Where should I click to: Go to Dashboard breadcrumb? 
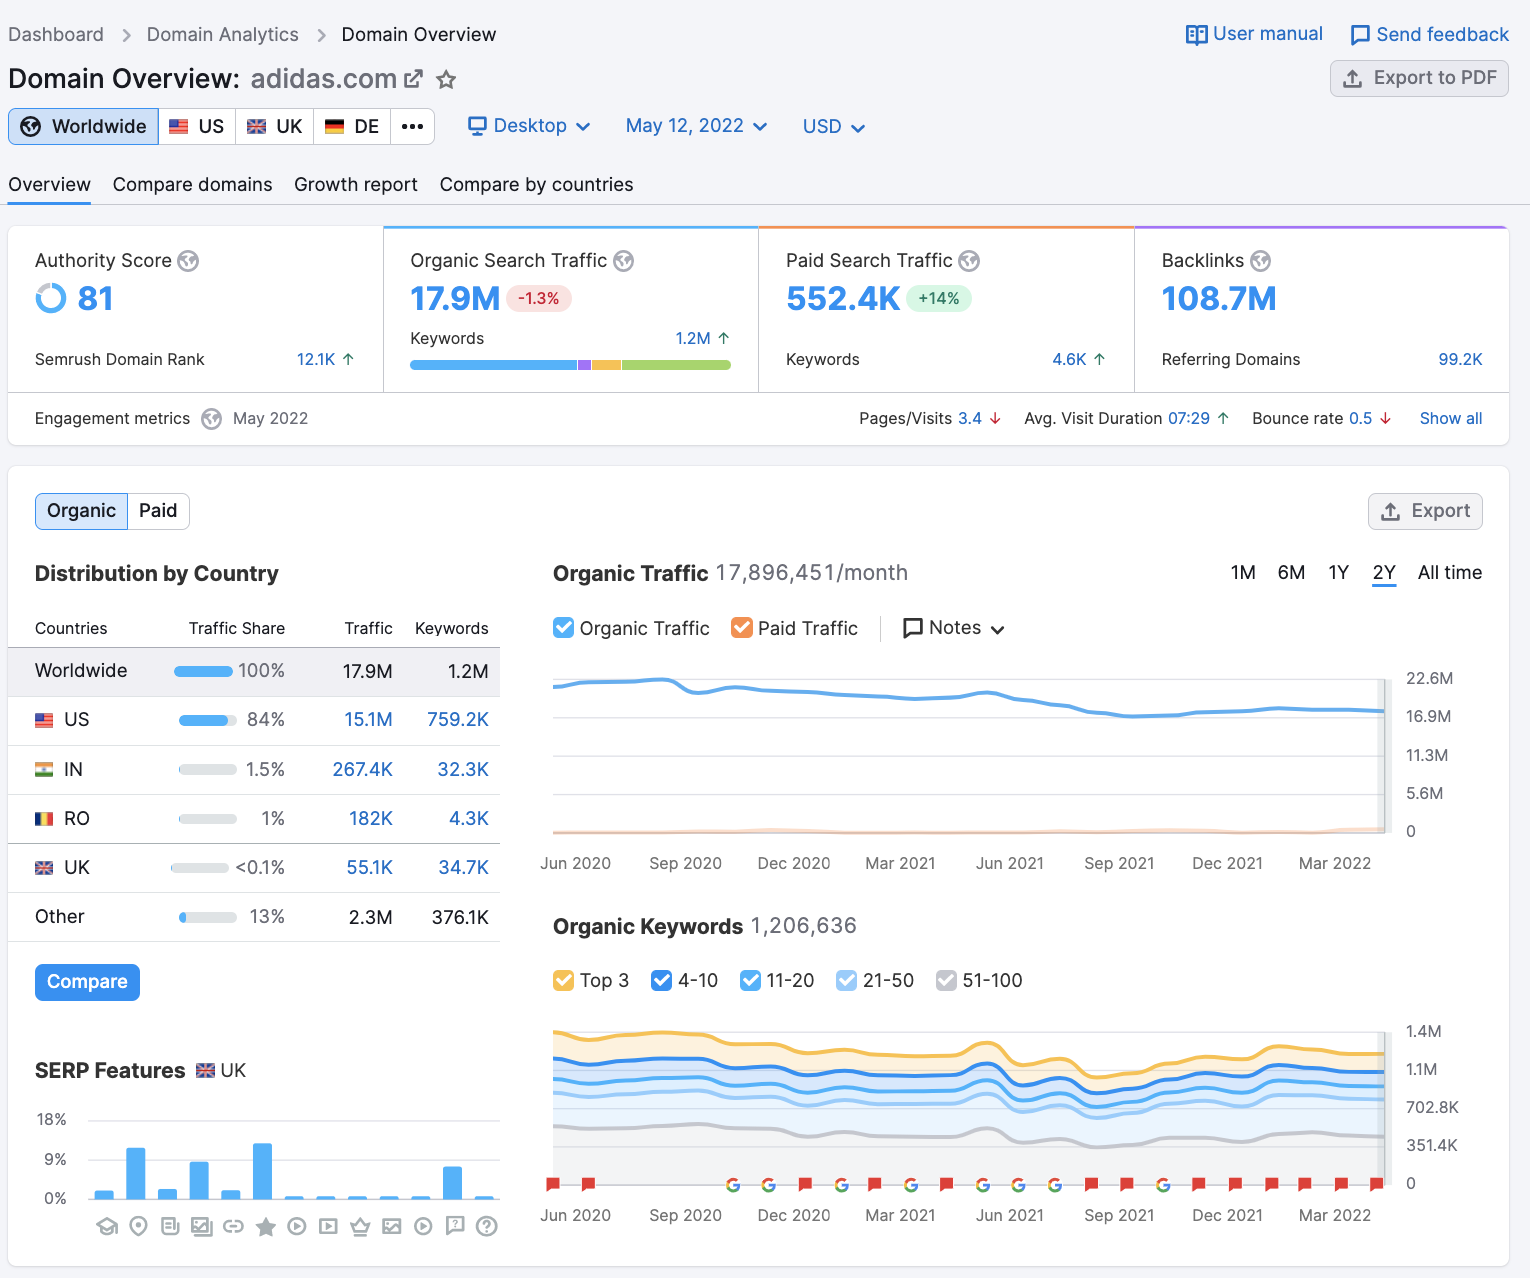56,35
